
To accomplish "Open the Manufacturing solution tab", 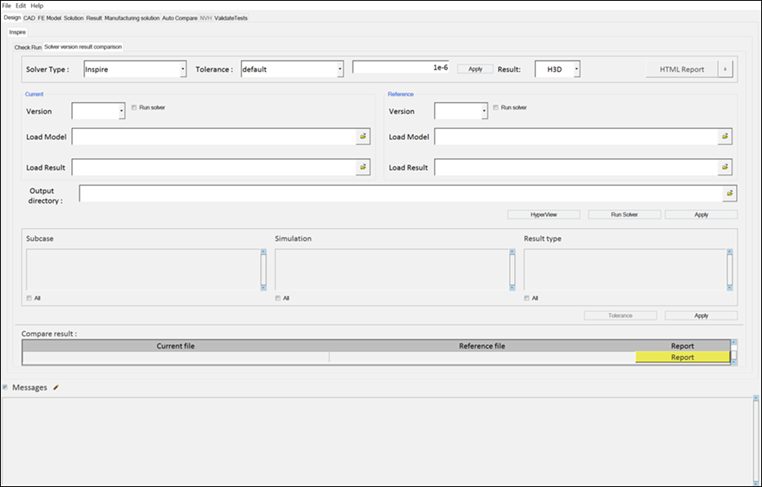I will click(131, 18).
